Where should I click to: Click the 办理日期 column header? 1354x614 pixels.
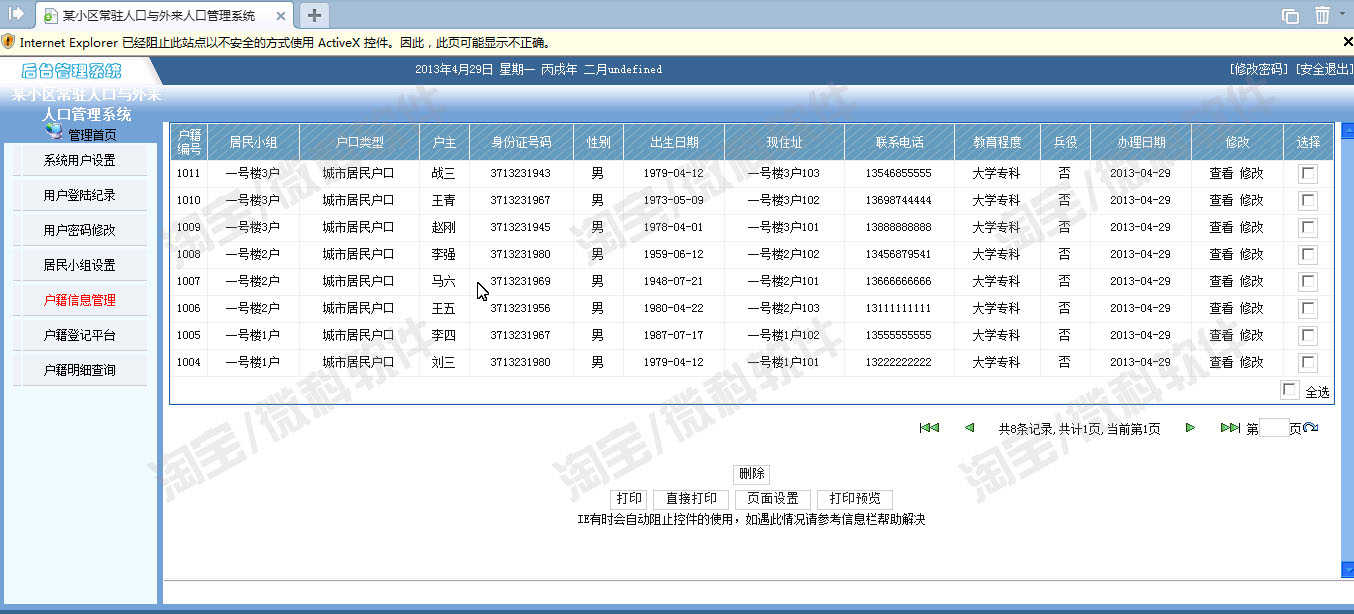(x=1141, y=142)
